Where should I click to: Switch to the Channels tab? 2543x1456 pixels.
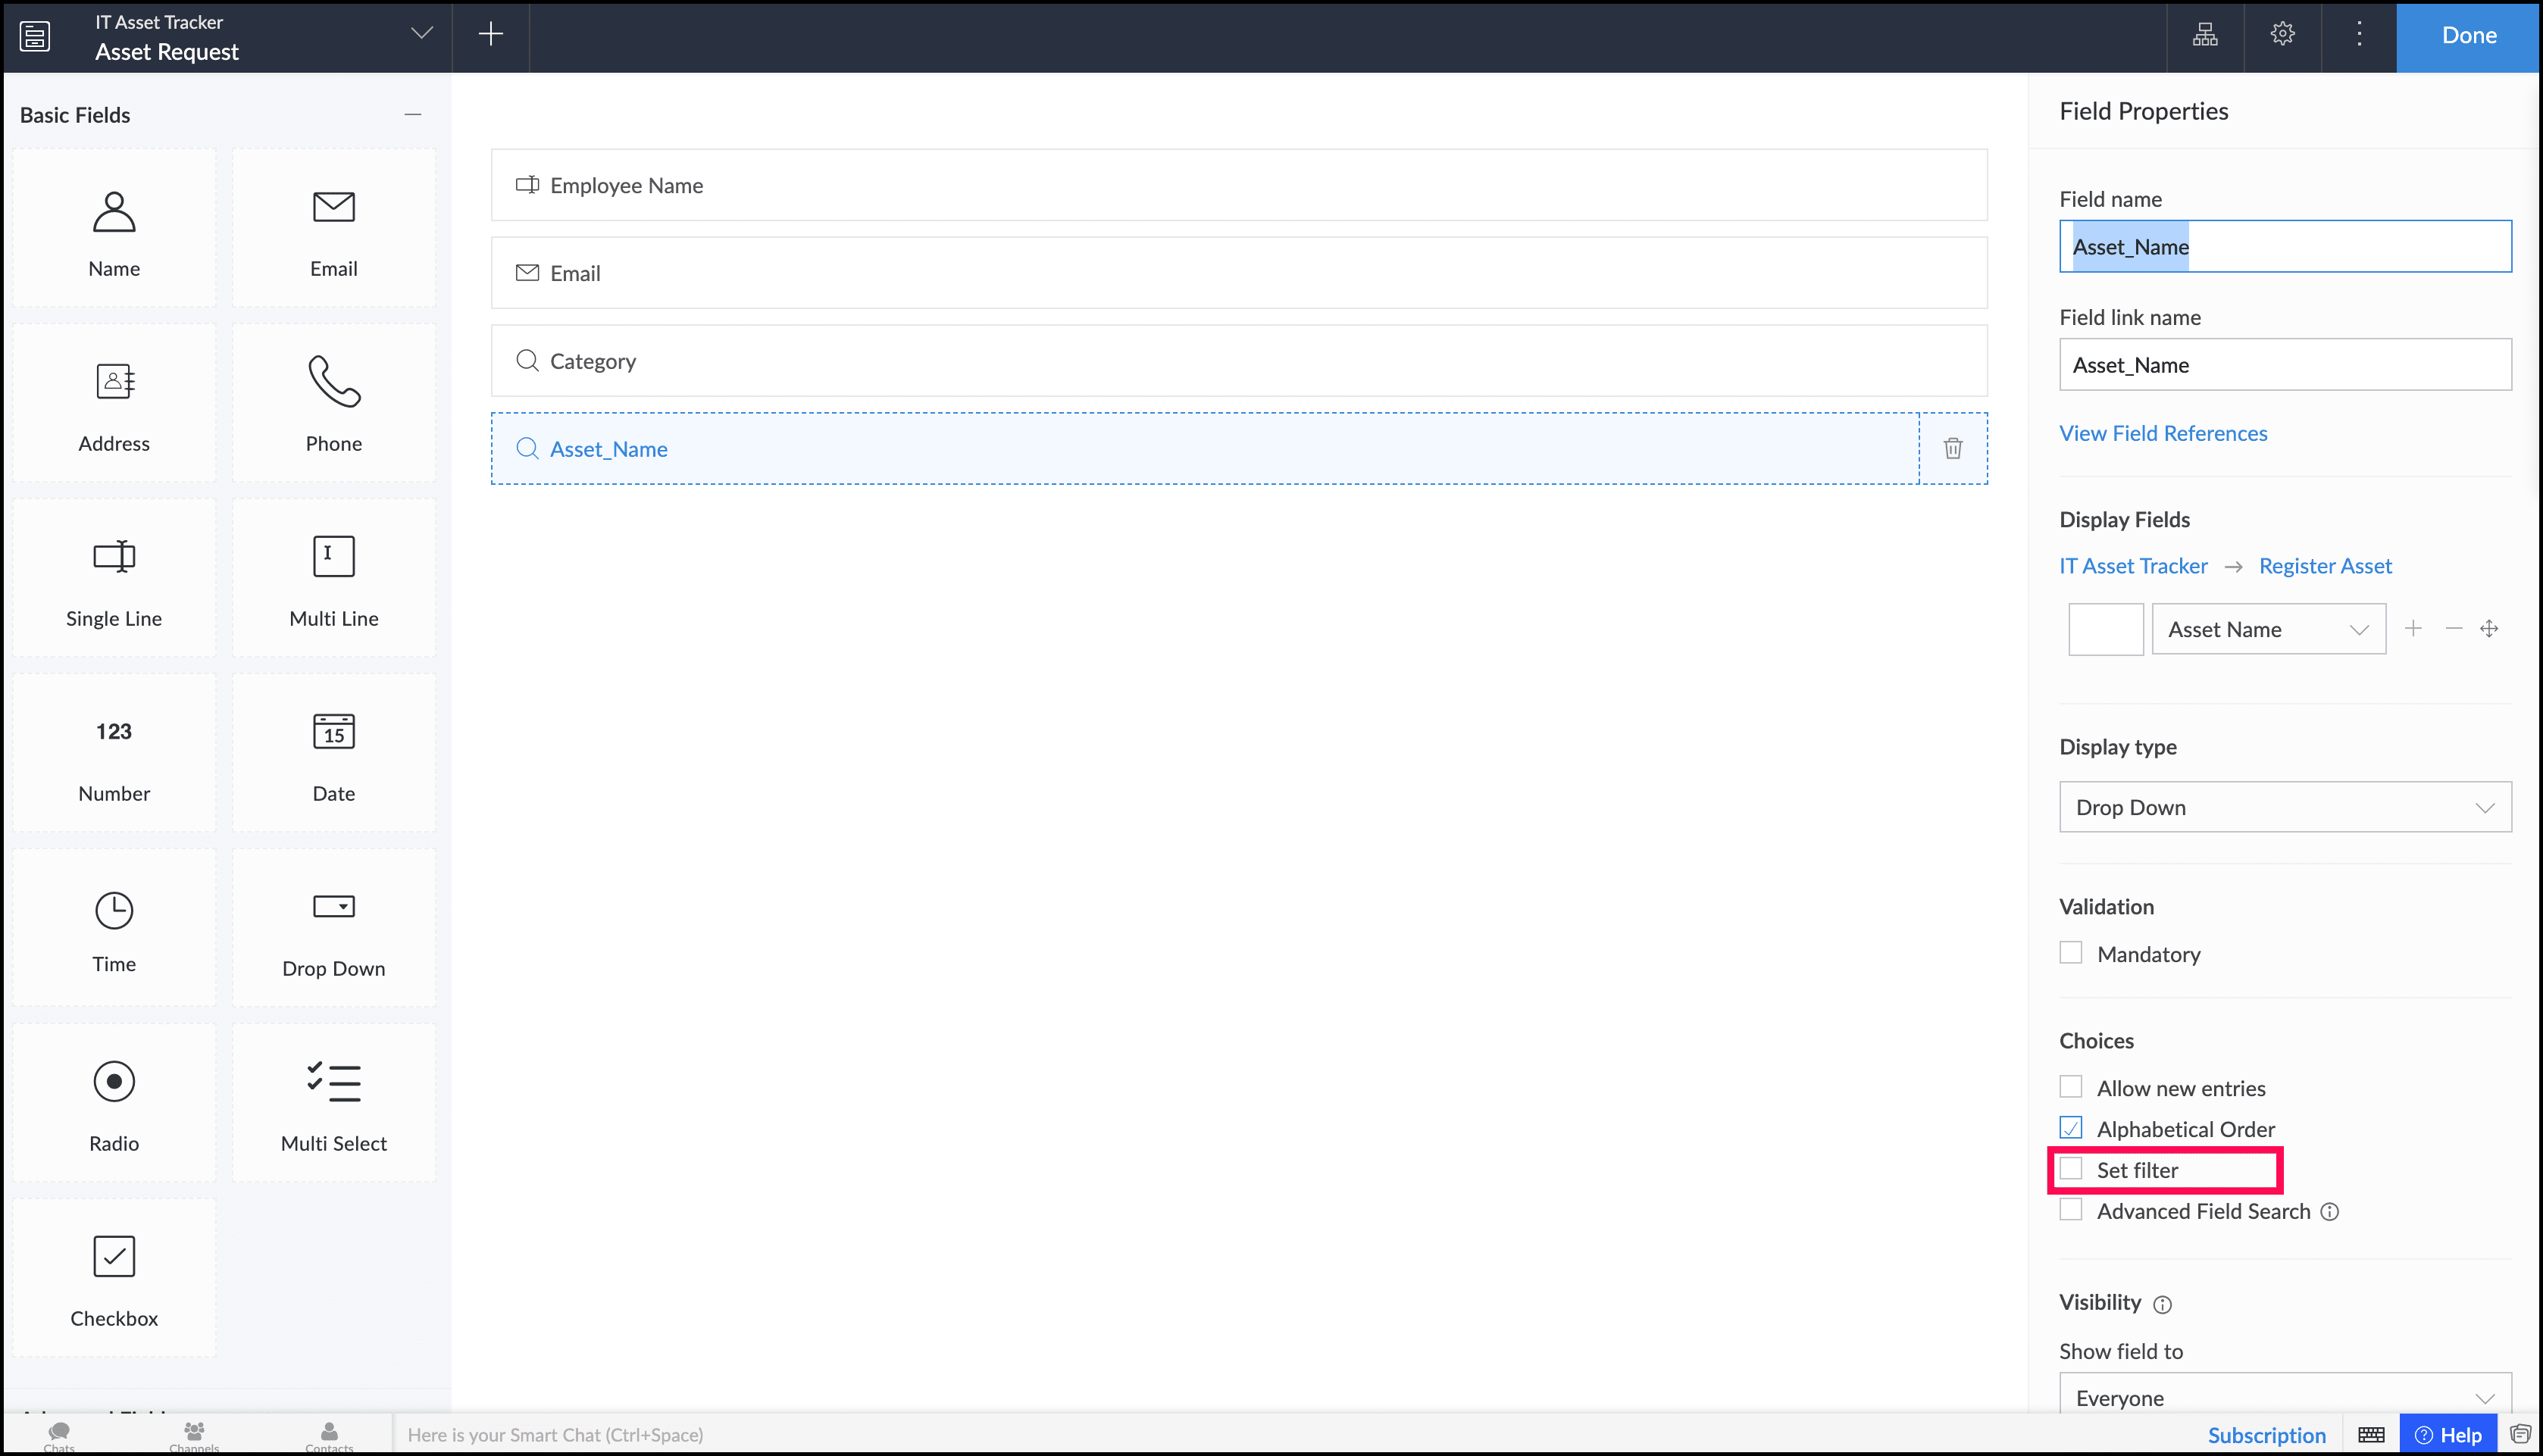click(194, 1435)
